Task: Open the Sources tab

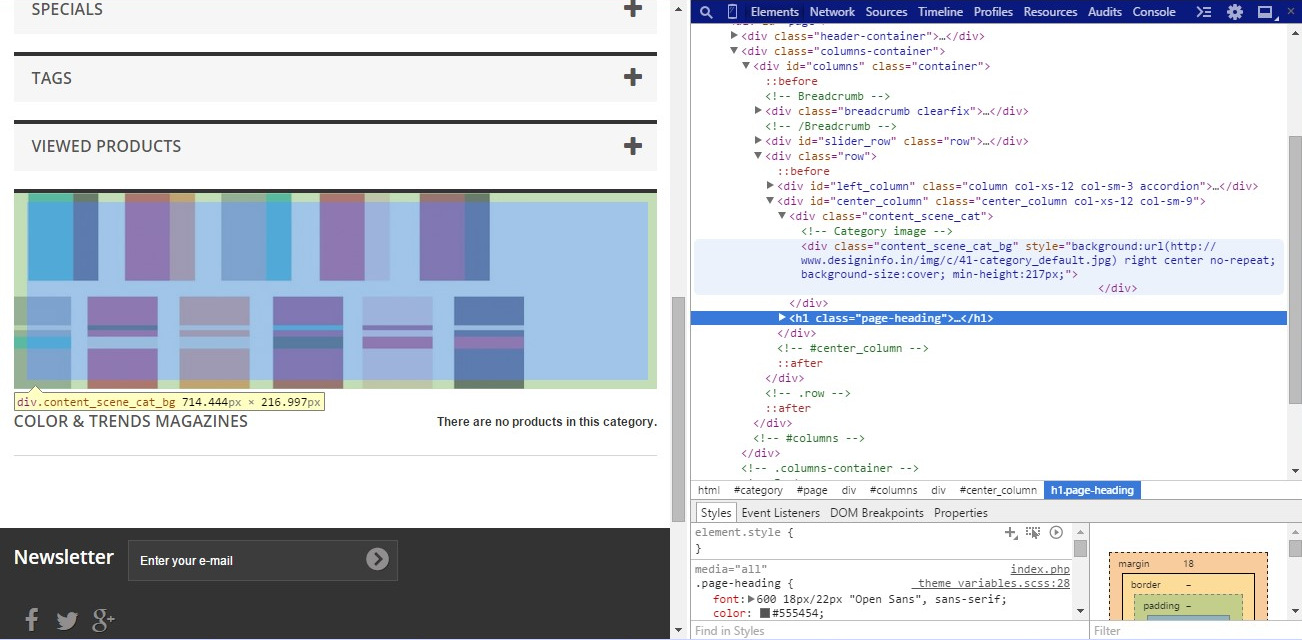Action: point(886,12)
